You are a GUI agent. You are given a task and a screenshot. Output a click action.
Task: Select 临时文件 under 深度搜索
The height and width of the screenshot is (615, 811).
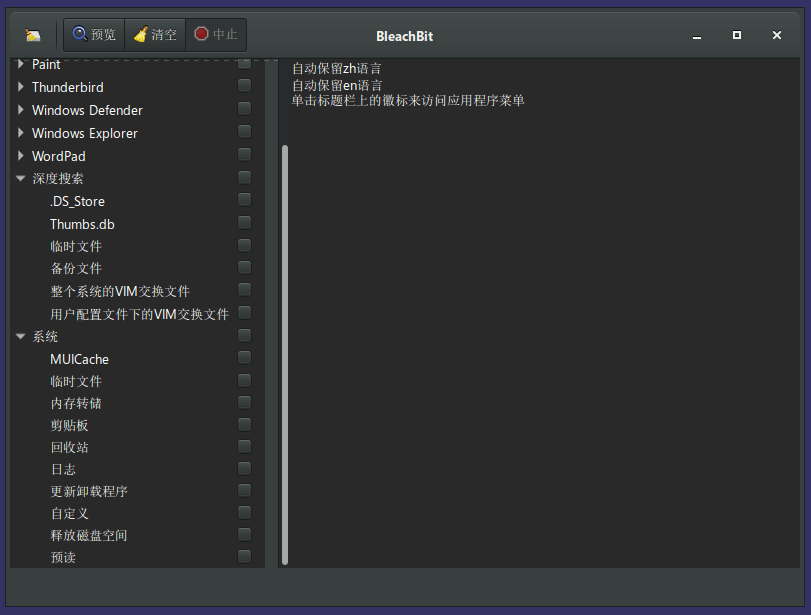[x=76, y=247]
